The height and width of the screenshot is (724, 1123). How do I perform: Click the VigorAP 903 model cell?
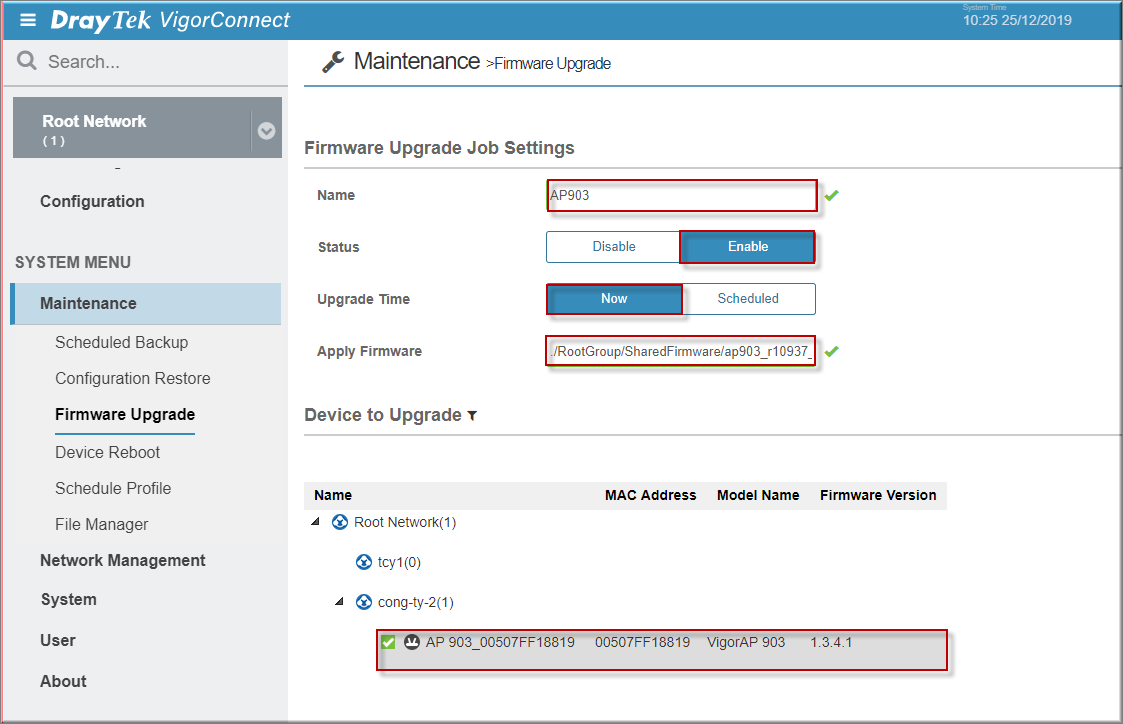point(746,642)
